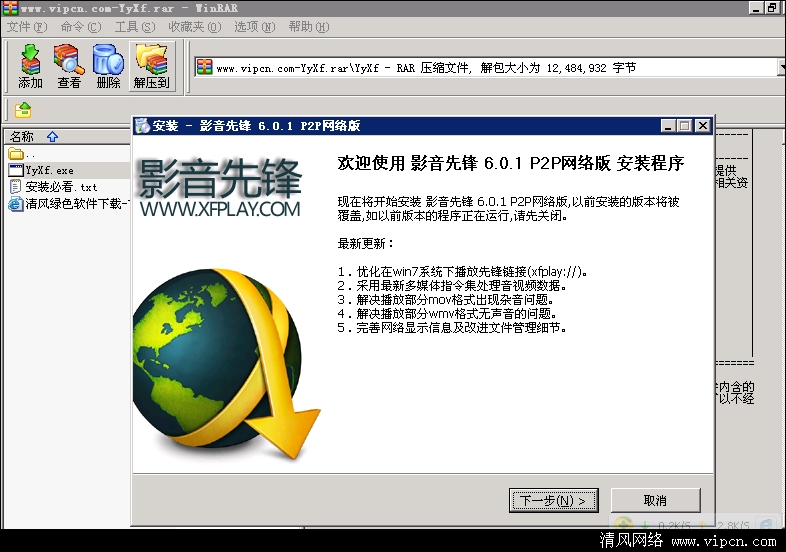The width and height of the screenshot is (786, 552).
Task: Open the 收藏夹(O) menu in WinRAR
Action: click(194, 27)
